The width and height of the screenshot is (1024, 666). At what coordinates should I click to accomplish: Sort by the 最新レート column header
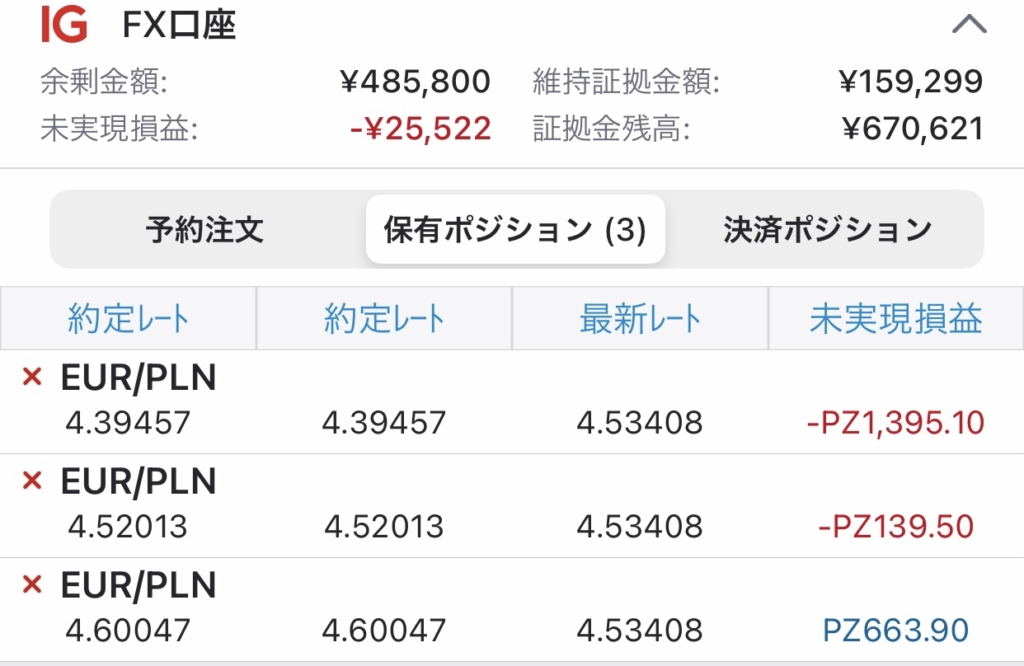coord(640,318)
